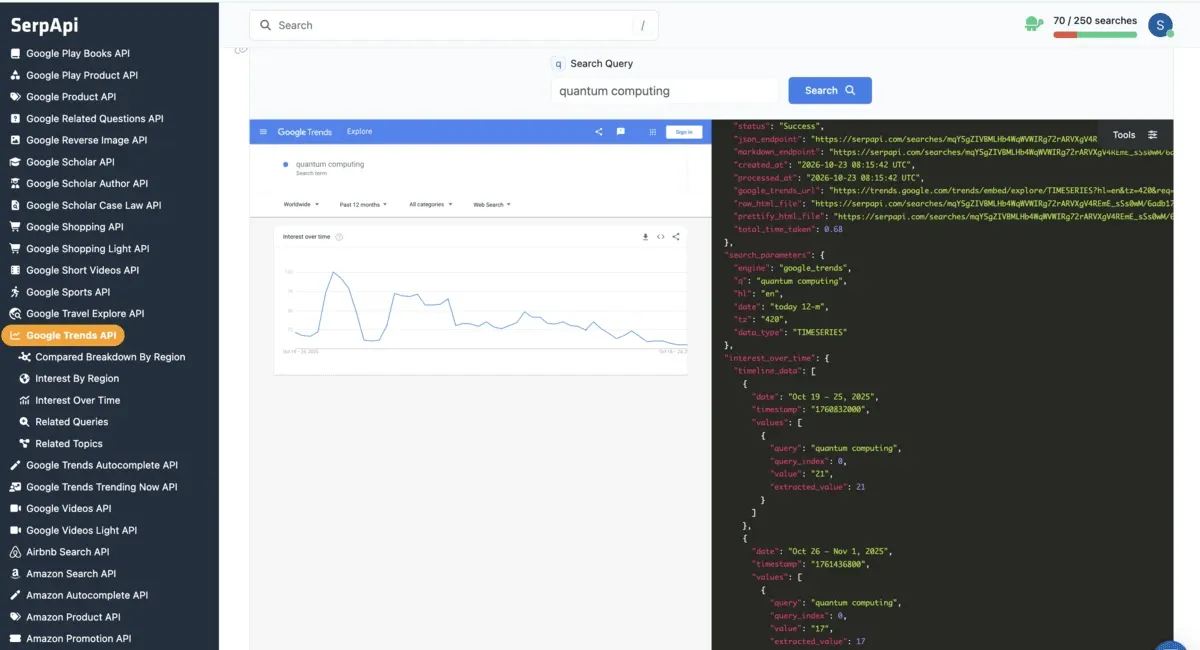
Task: Click Google Scholar Author API icon
Action: coord(15,183)
